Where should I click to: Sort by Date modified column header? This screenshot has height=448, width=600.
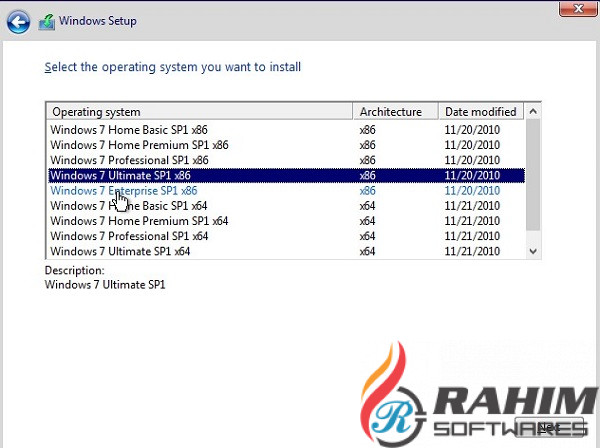click(481, 112)
